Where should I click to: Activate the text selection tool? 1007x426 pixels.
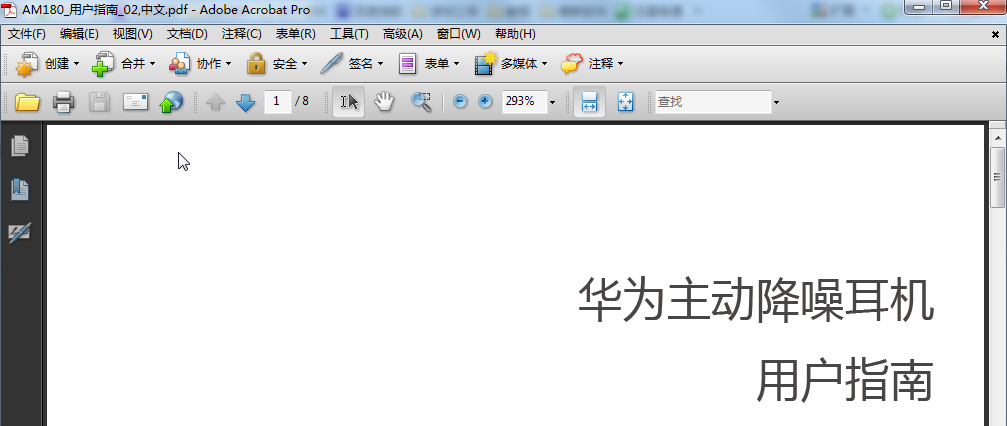pyautogui.click(x=349, y=102)
